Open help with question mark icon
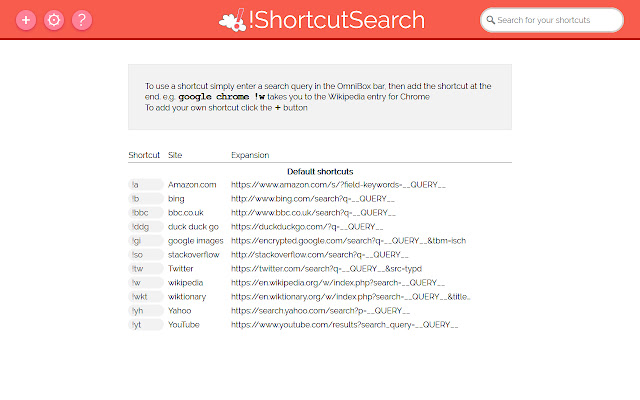The height and width of the screenshot is (400, 640). coord(82,20)
